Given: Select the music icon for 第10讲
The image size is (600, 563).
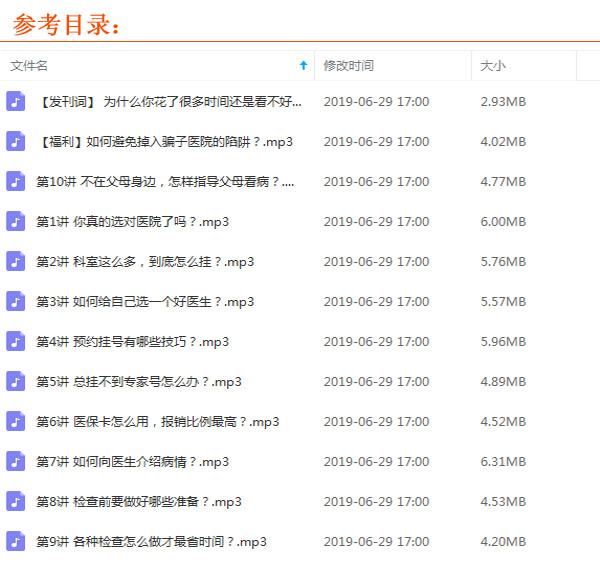Looking at the screenshot, I should pyautogui.click(x=15, y=181).
